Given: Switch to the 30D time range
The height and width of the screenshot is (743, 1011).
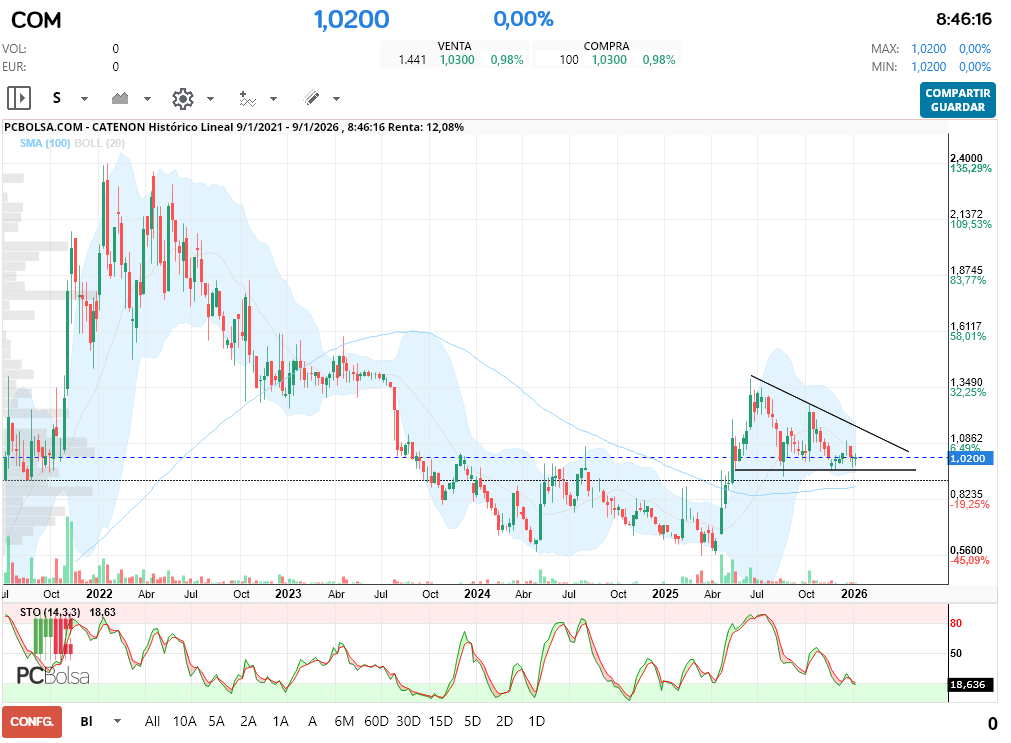Looking at the screenshot, I should (x=408, y=721).
